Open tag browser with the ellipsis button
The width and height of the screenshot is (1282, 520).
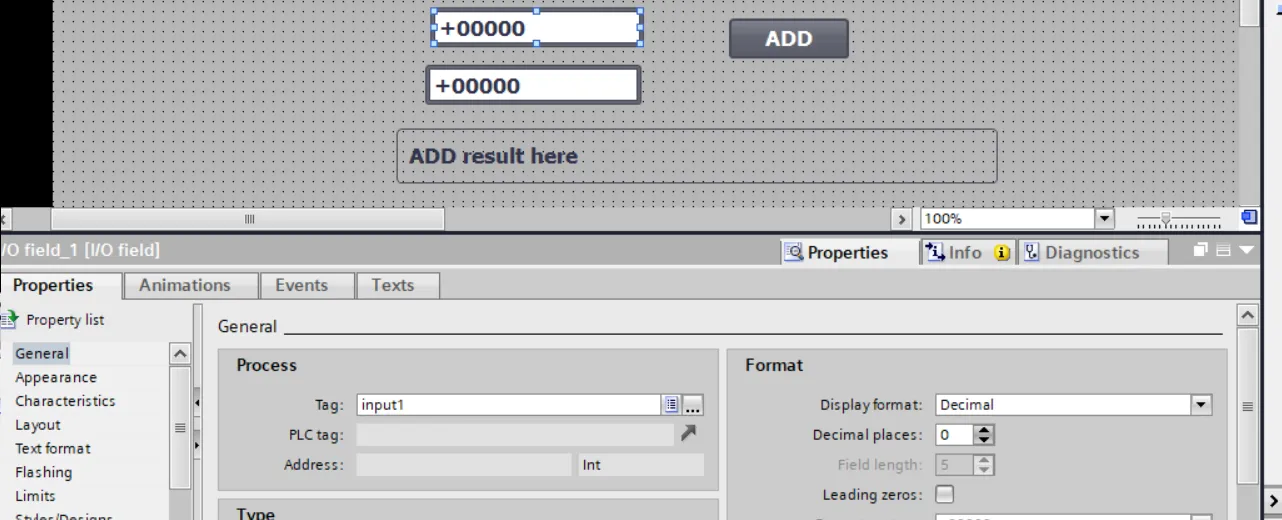(693, 405)
